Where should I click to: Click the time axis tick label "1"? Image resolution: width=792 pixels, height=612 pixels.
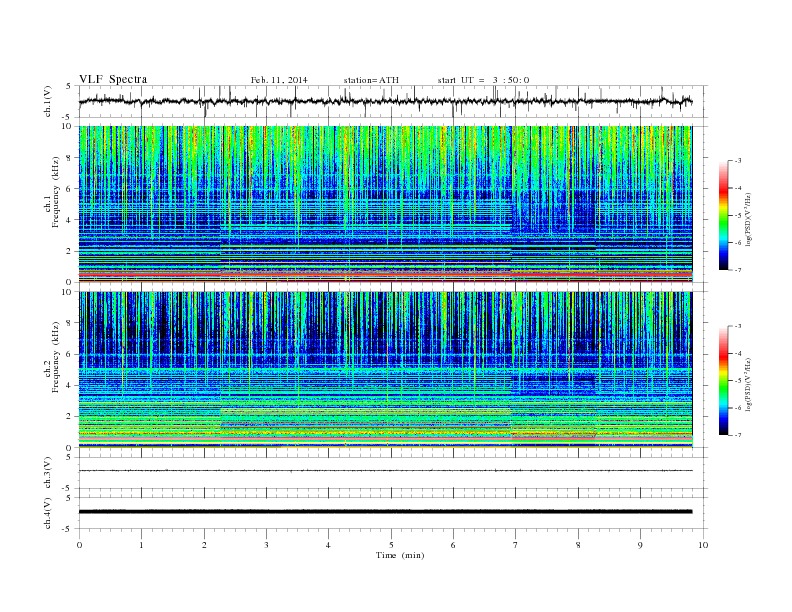click(141, 545)
